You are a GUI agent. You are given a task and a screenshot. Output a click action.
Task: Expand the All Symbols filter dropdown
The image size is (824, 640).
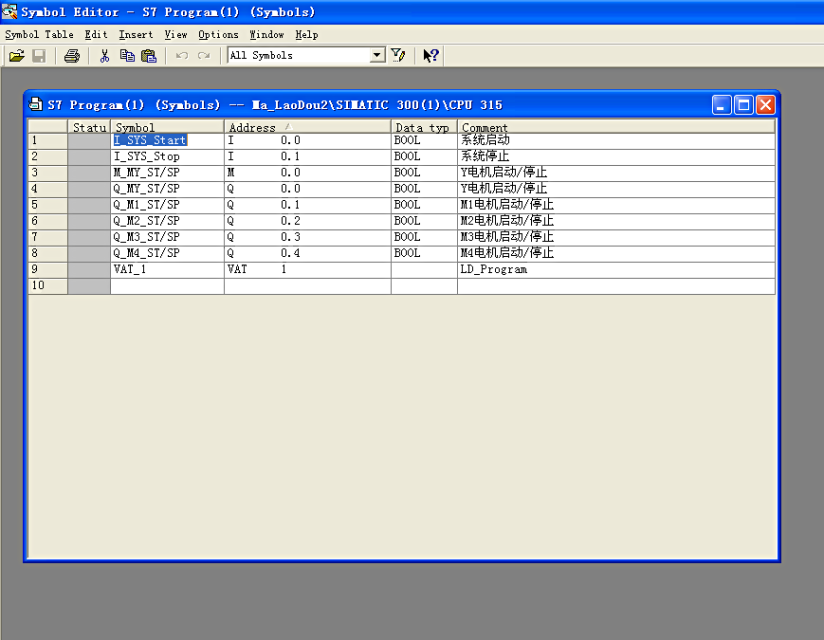click(377, 55)
